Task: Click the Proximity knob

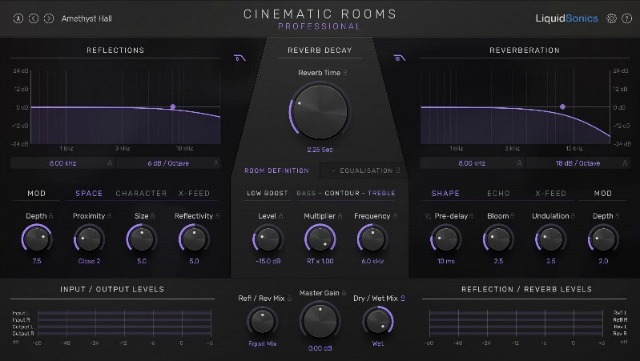Action: pos(89,239)
